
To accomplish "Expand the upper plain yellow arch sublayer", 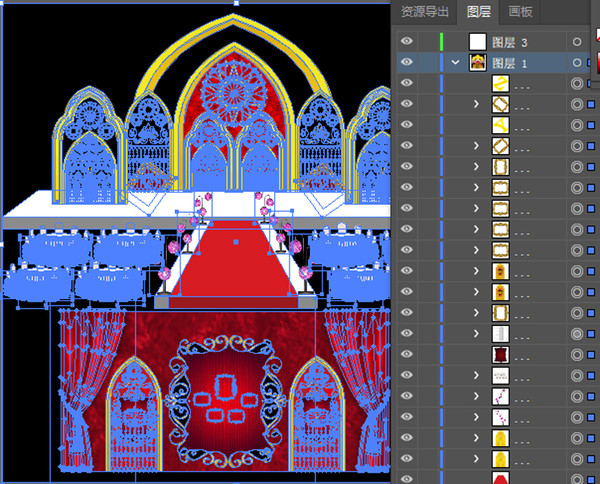I will 476,438.
